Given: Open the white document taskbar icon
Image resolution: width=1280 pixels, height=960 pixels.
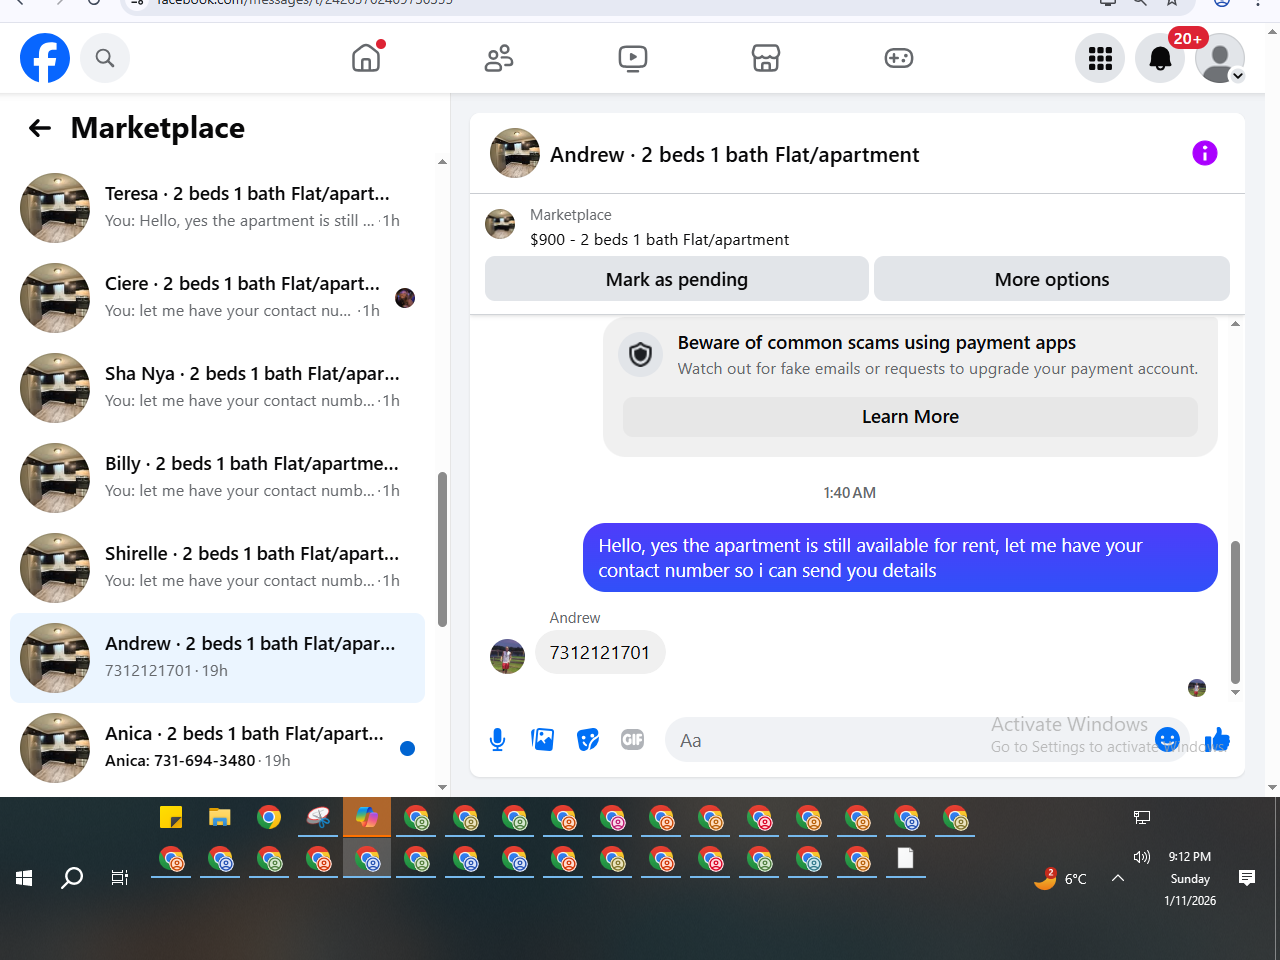Looking at the screenshot, I should (905, 858).
